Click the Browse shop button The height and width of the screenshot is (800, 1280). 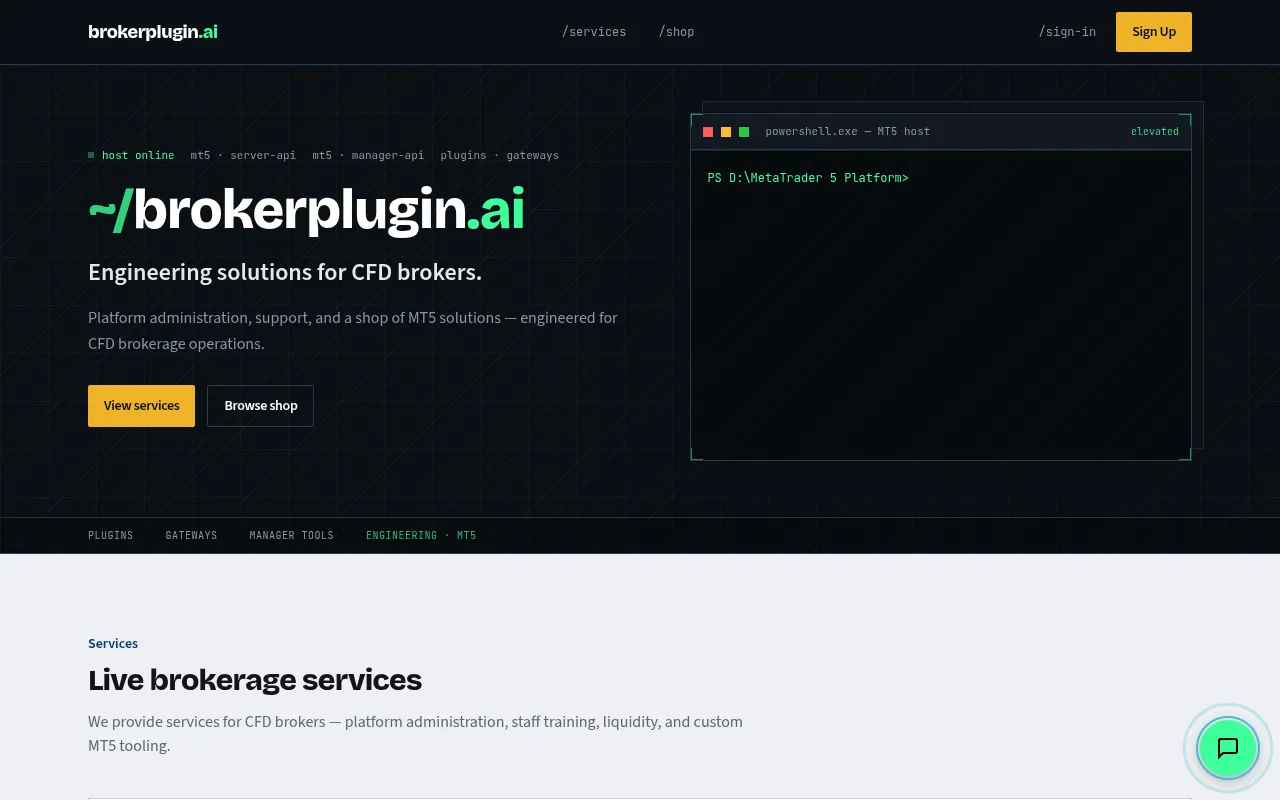click(260, 406)
